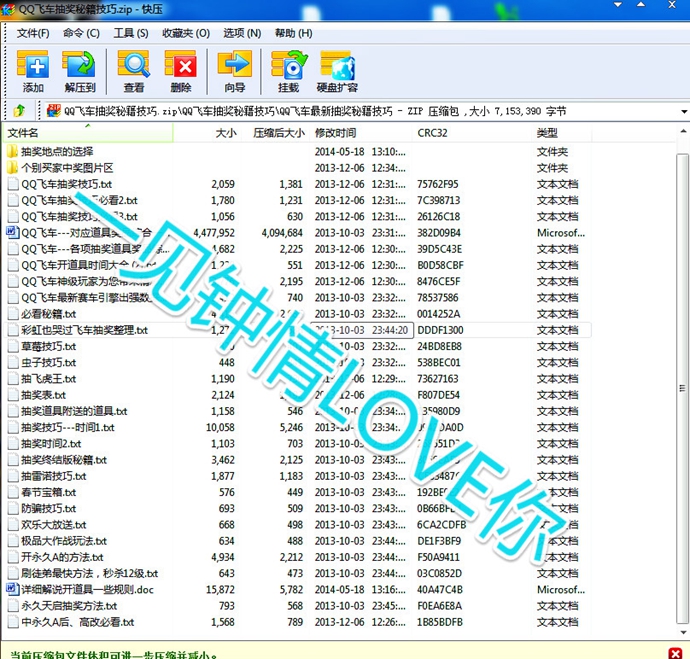Open the 命令(C) menu
Viewport: 690px width, 659px height.
pos(81,33)
